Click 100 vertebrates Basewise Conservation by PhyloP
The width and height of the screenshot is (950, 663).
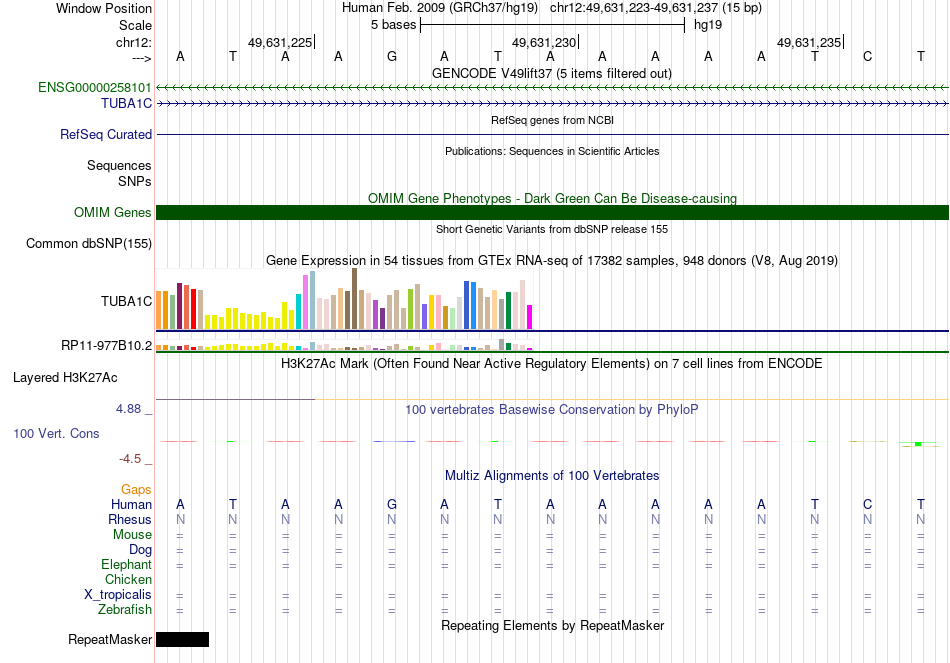pyautogui.click(x=552, y=410)
